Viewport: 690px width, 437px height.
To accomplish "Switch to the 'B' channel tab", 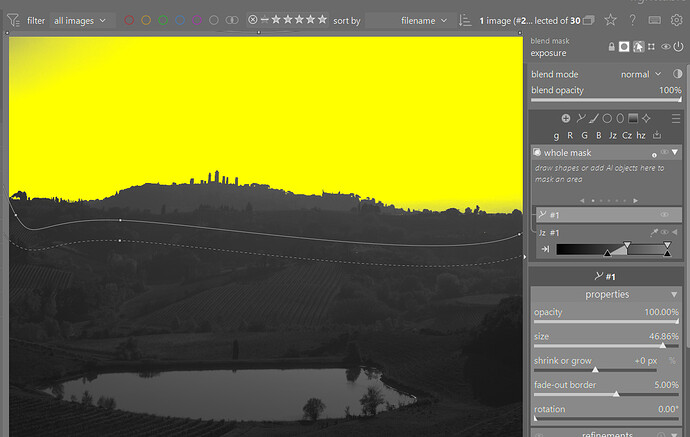I will 598,136.
